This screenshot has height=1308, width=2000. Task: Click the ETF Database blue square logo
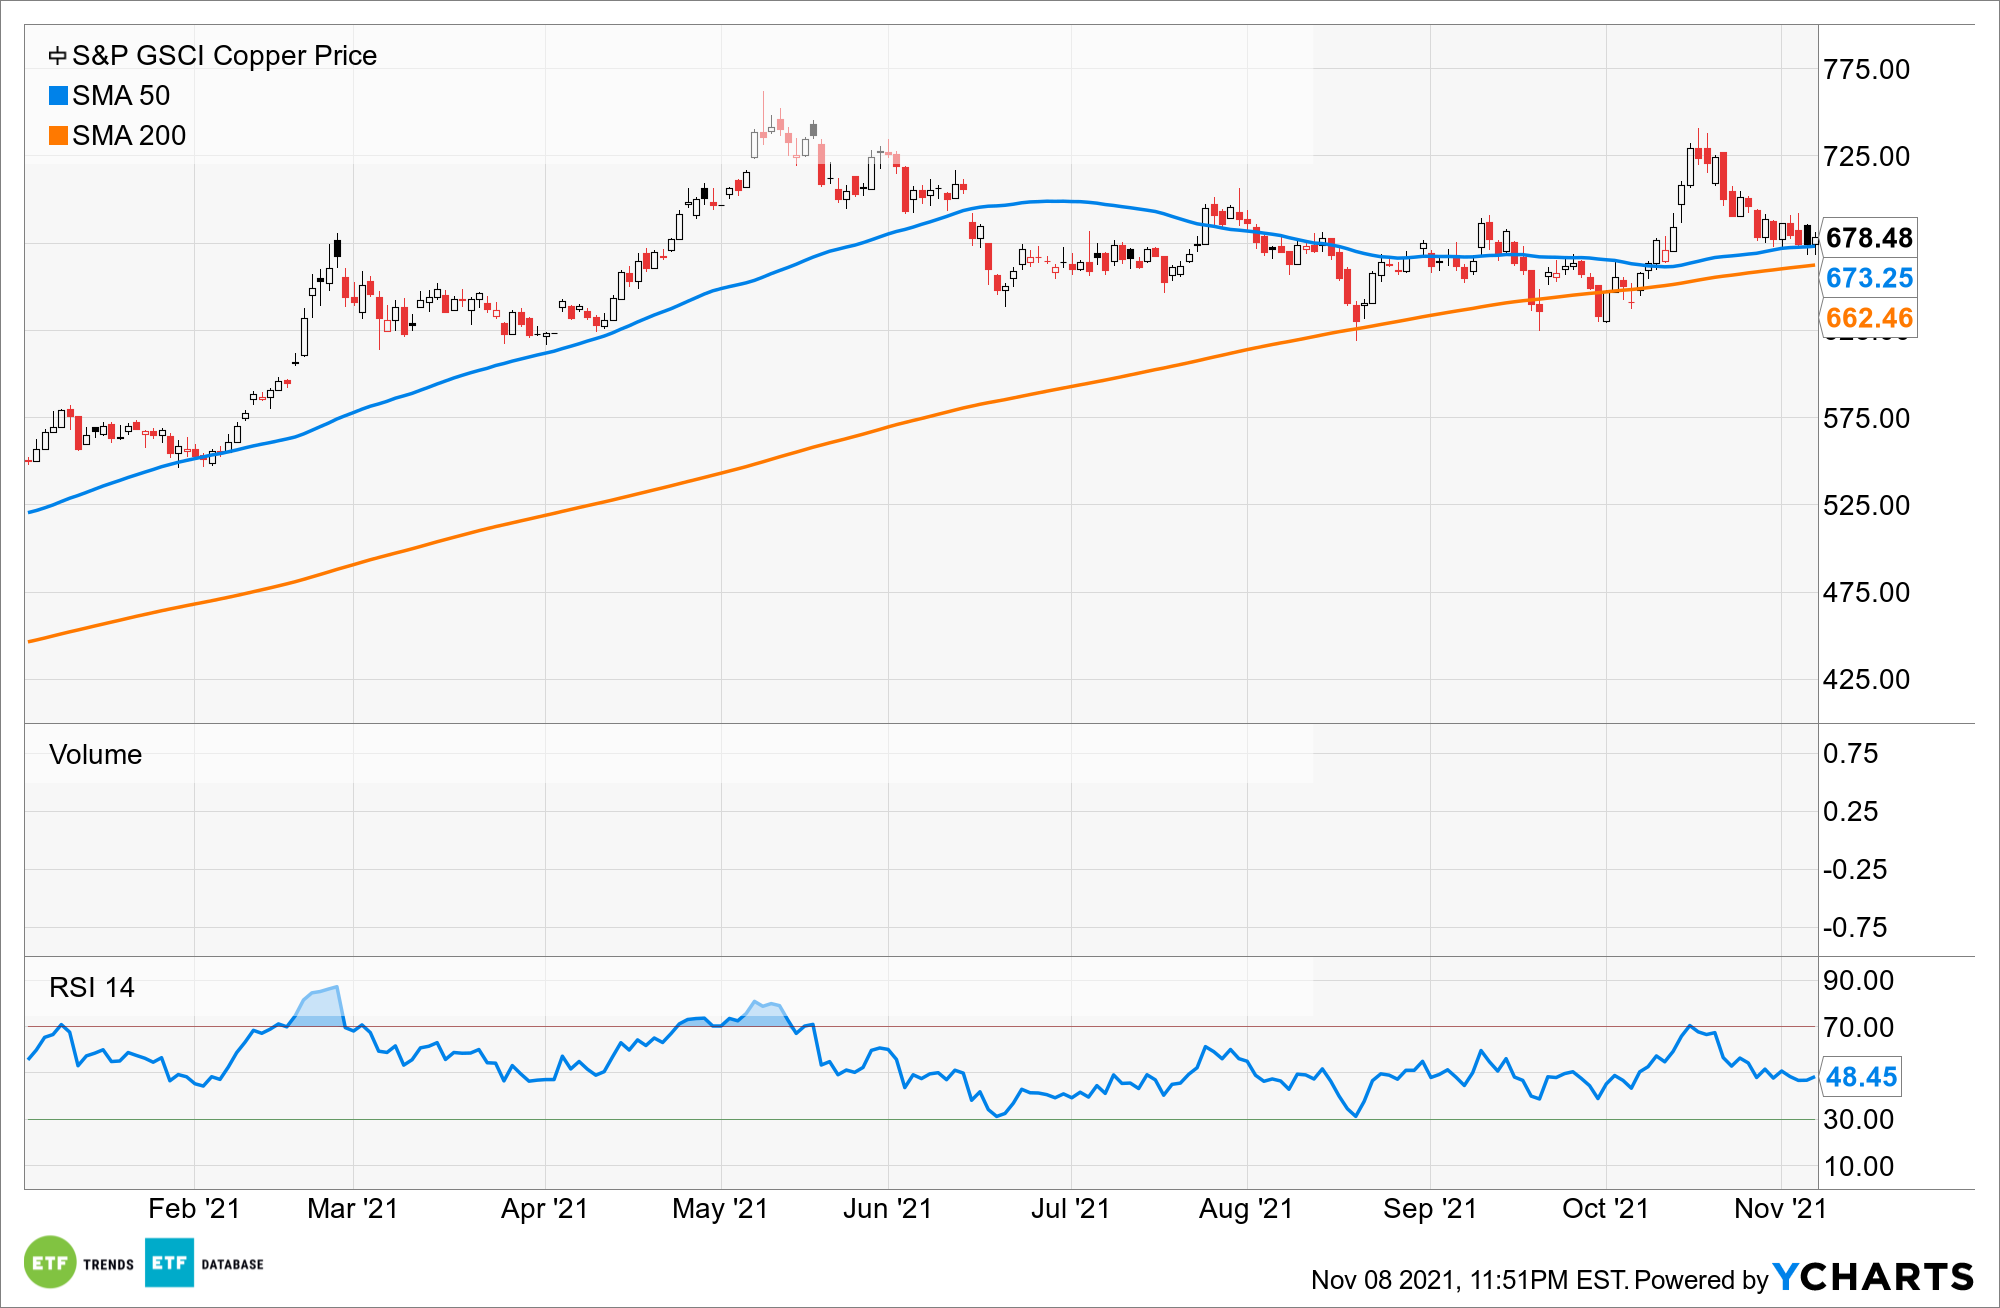169,1263
